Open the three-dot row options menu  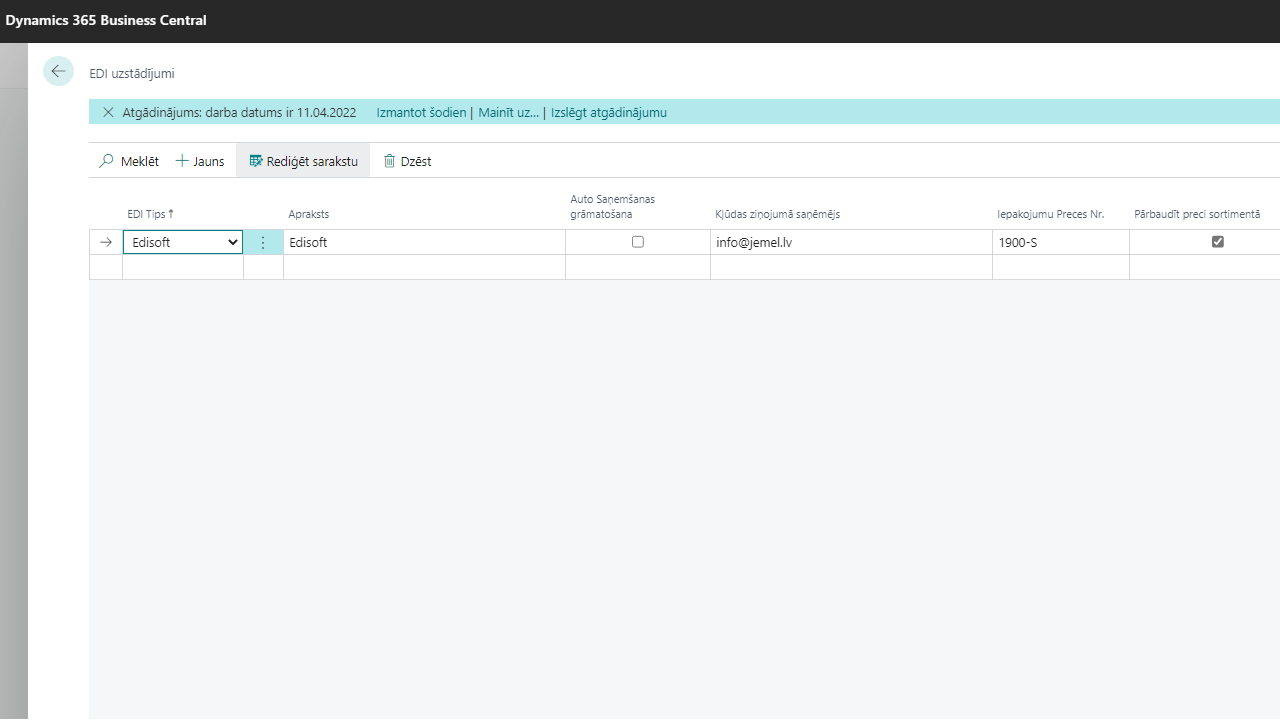(x=263, y=242)
